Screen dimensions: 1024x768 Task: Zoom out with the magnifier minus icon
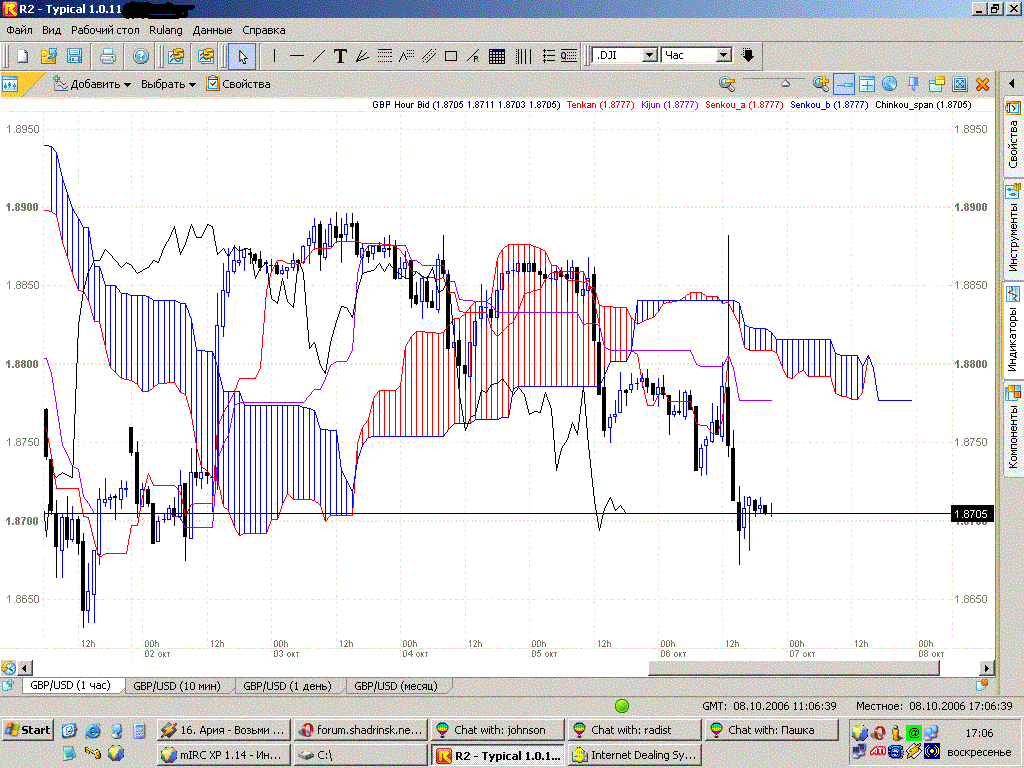pyautogui.click(x=727, y=84)
